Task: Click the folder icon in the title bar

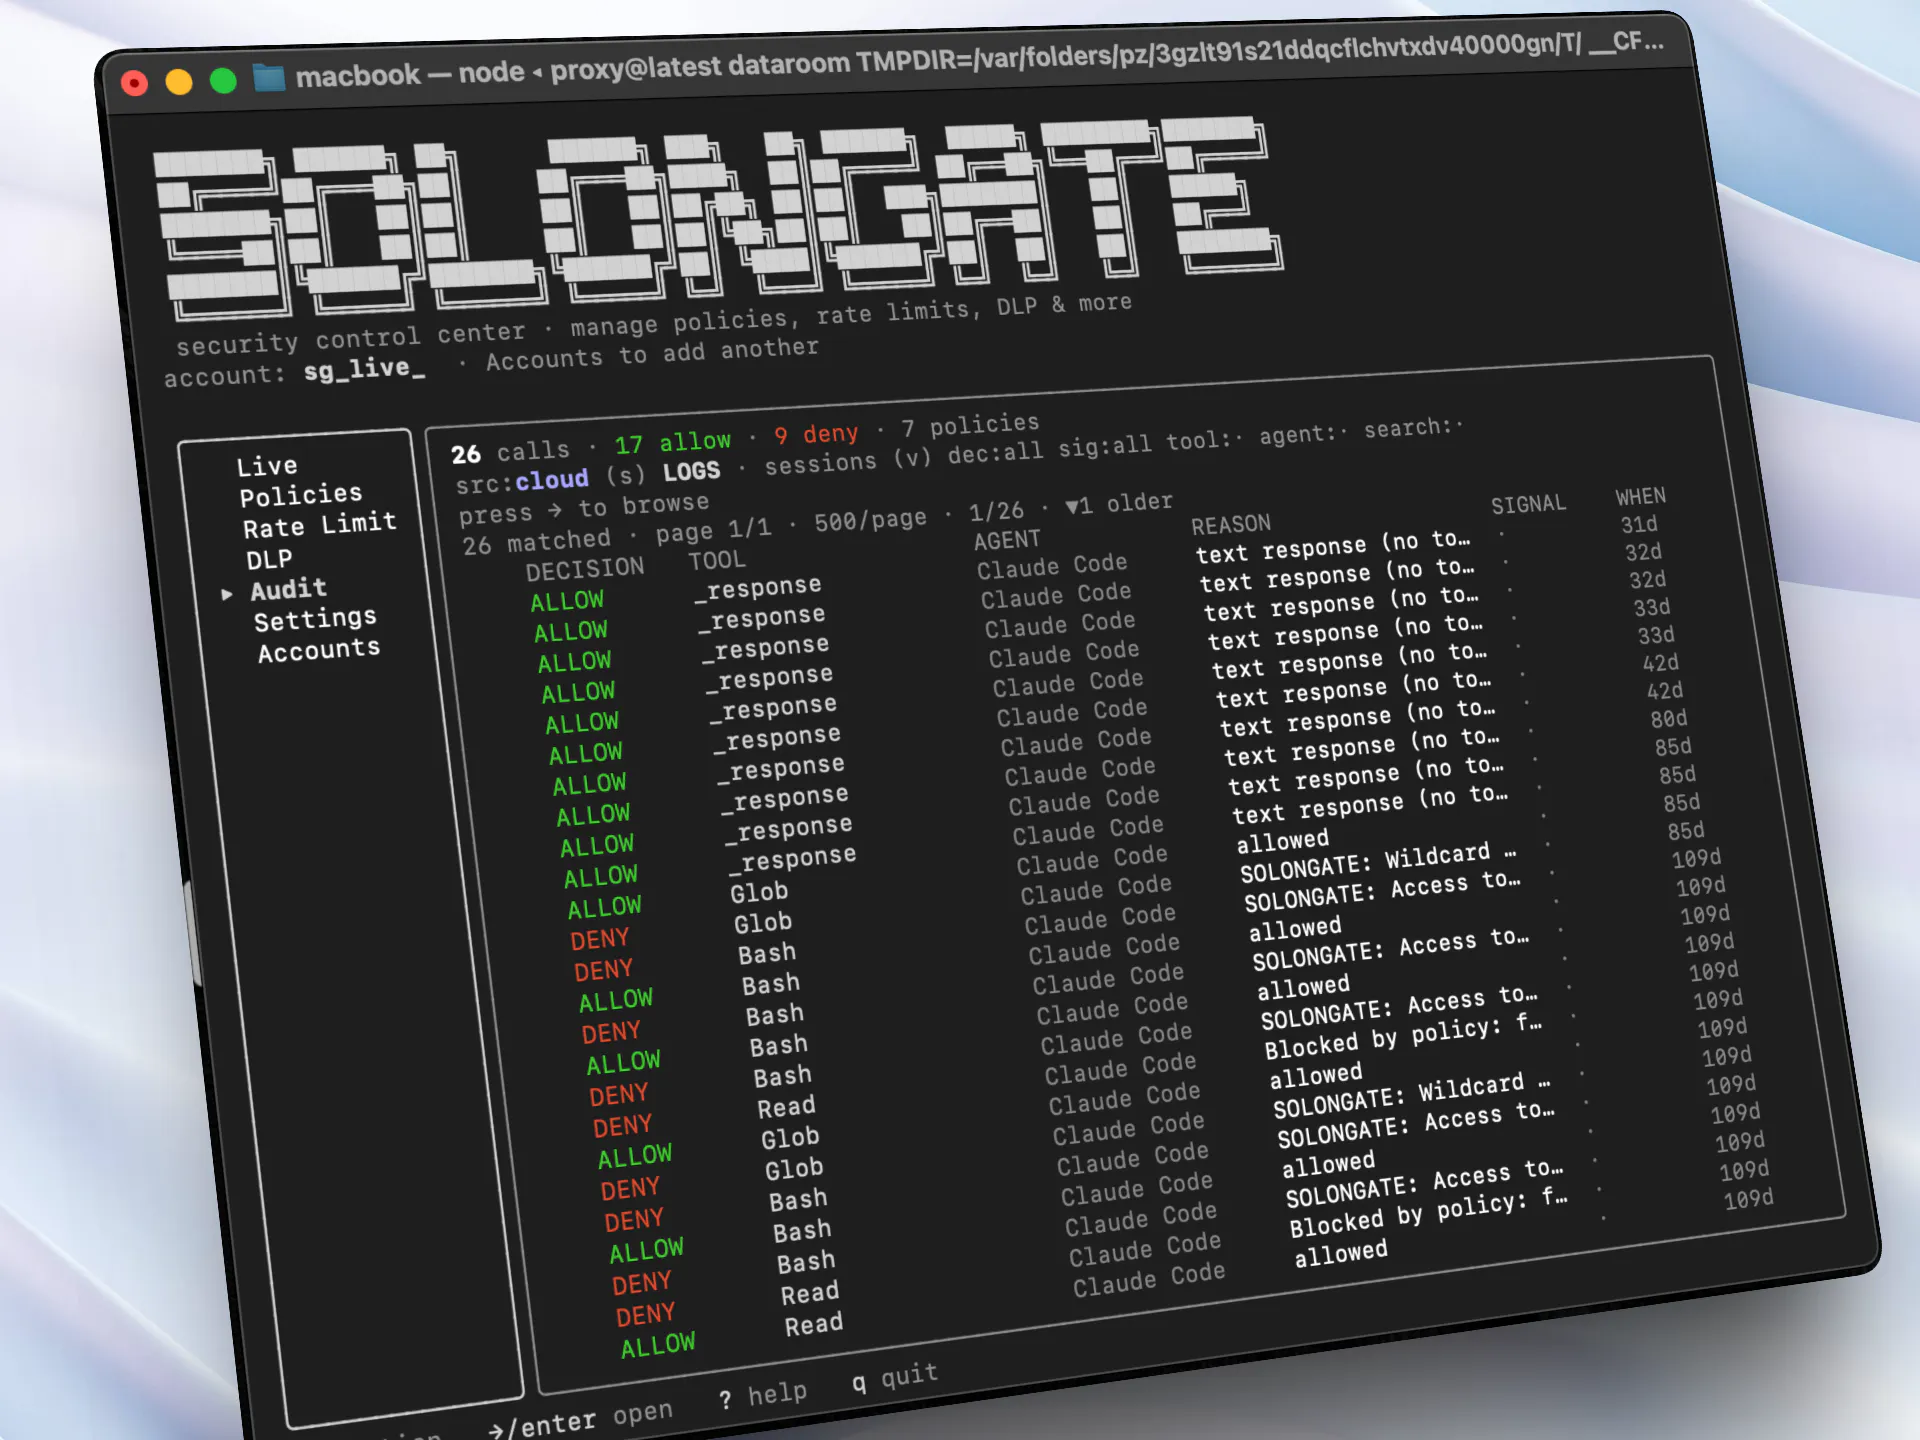Action: point(268,78)
